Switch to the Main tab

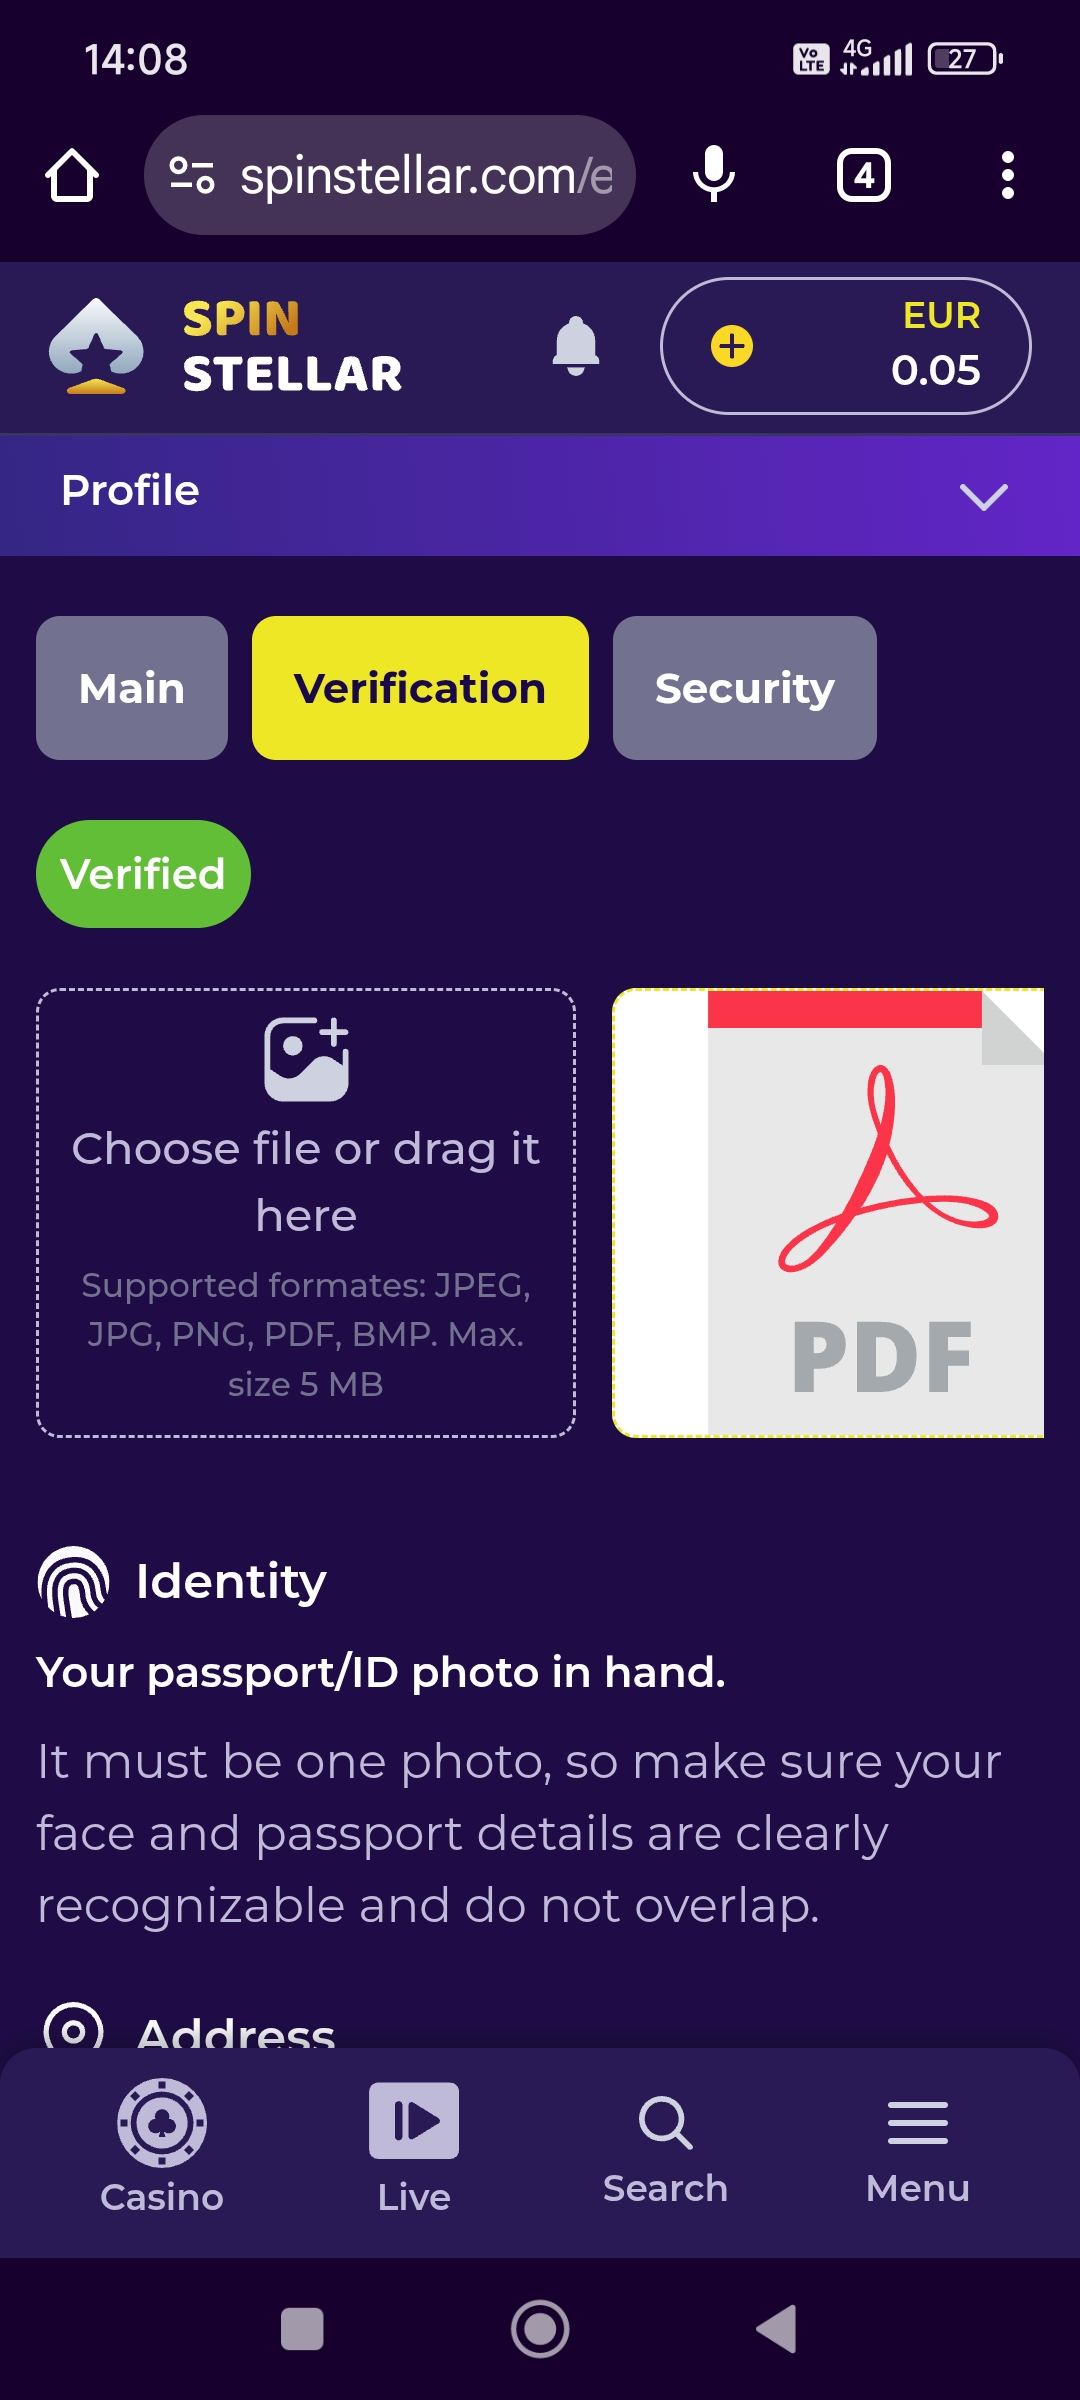point(132,688)
